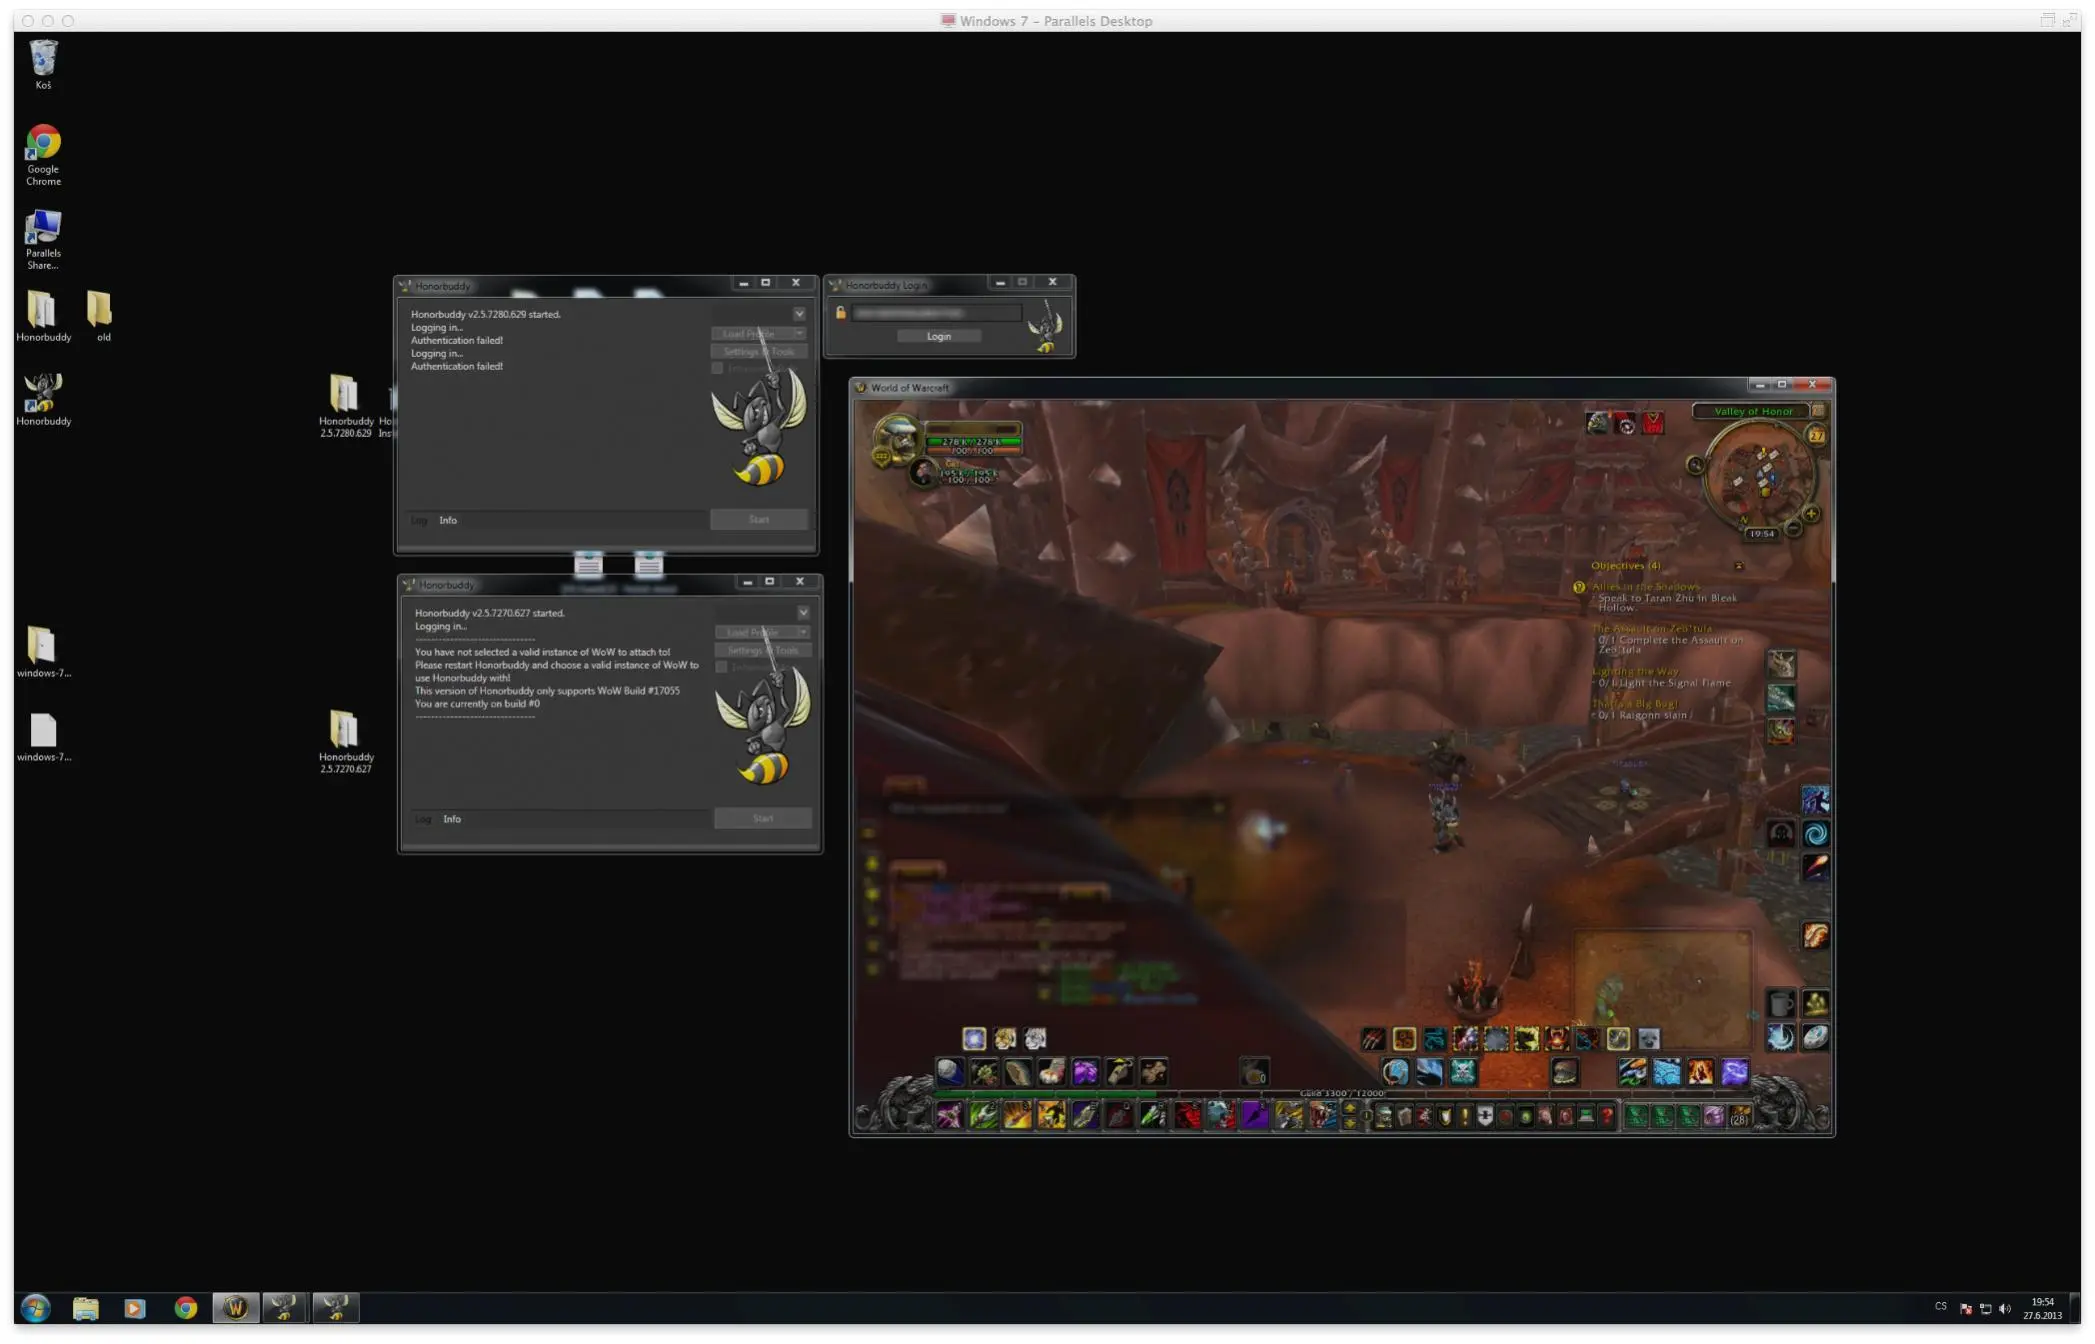Open Google Chrome desktop shortcut
The image size is (2095, 1344).
pyautogui.click(x=43, y=154)
